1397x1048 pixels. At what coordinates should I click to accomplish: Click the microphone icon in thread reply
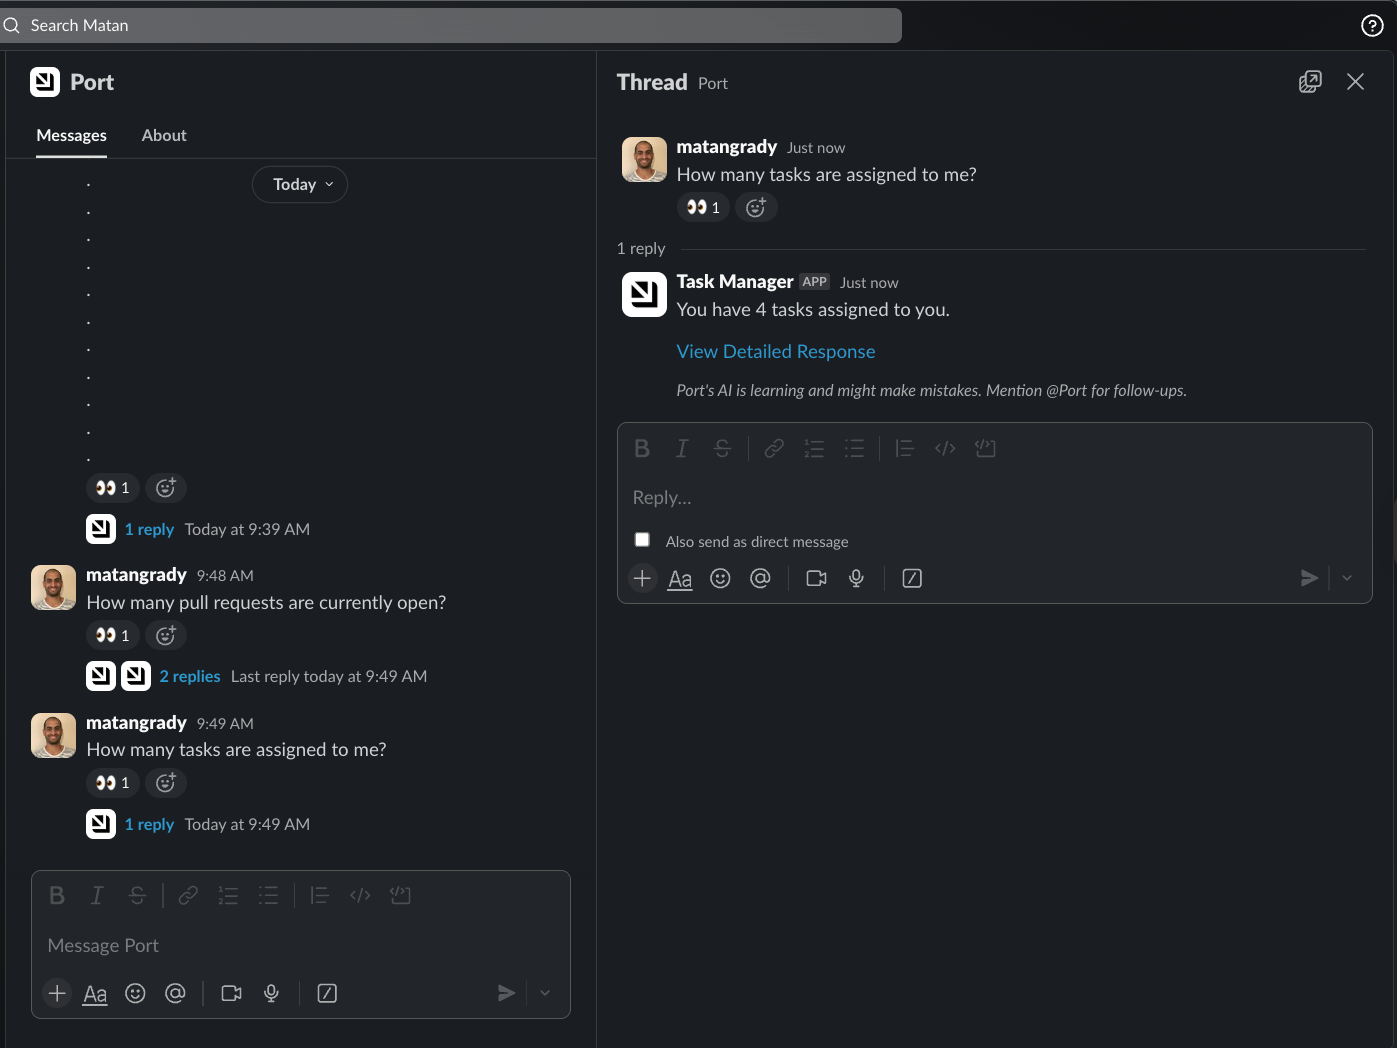tap(856, 578)
